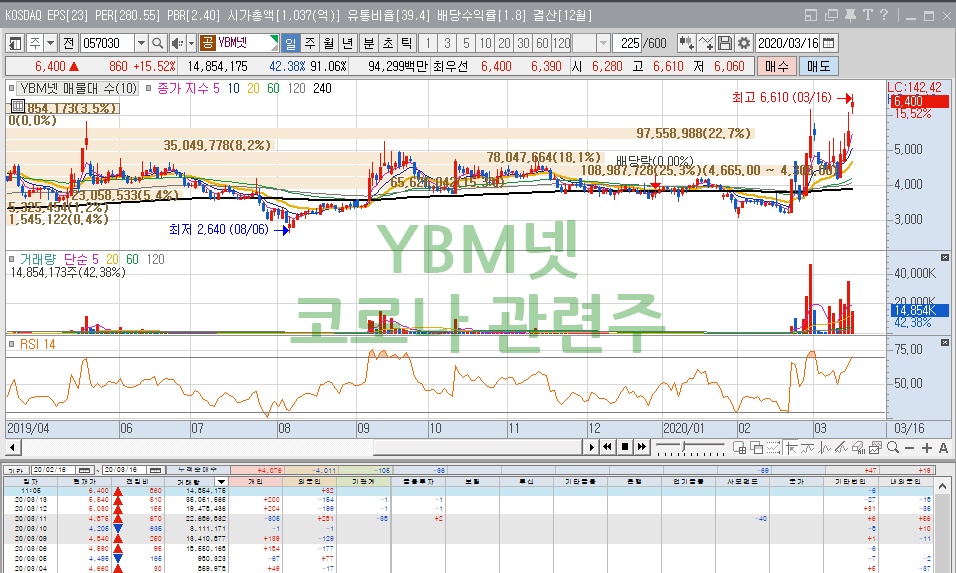Toggle the 거래량 volume indicator square

pyautogui.click(x=12, y=259)
